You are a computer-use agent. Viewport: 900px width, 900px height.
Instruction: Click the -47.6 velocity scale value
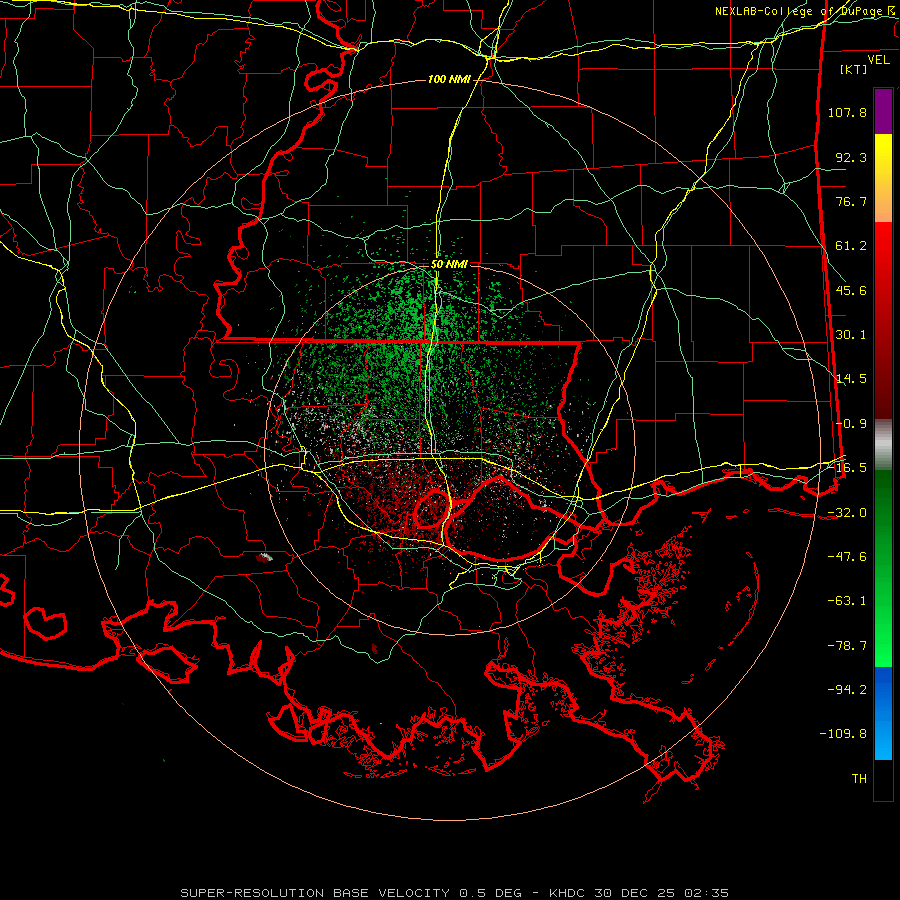click(847, 557)
